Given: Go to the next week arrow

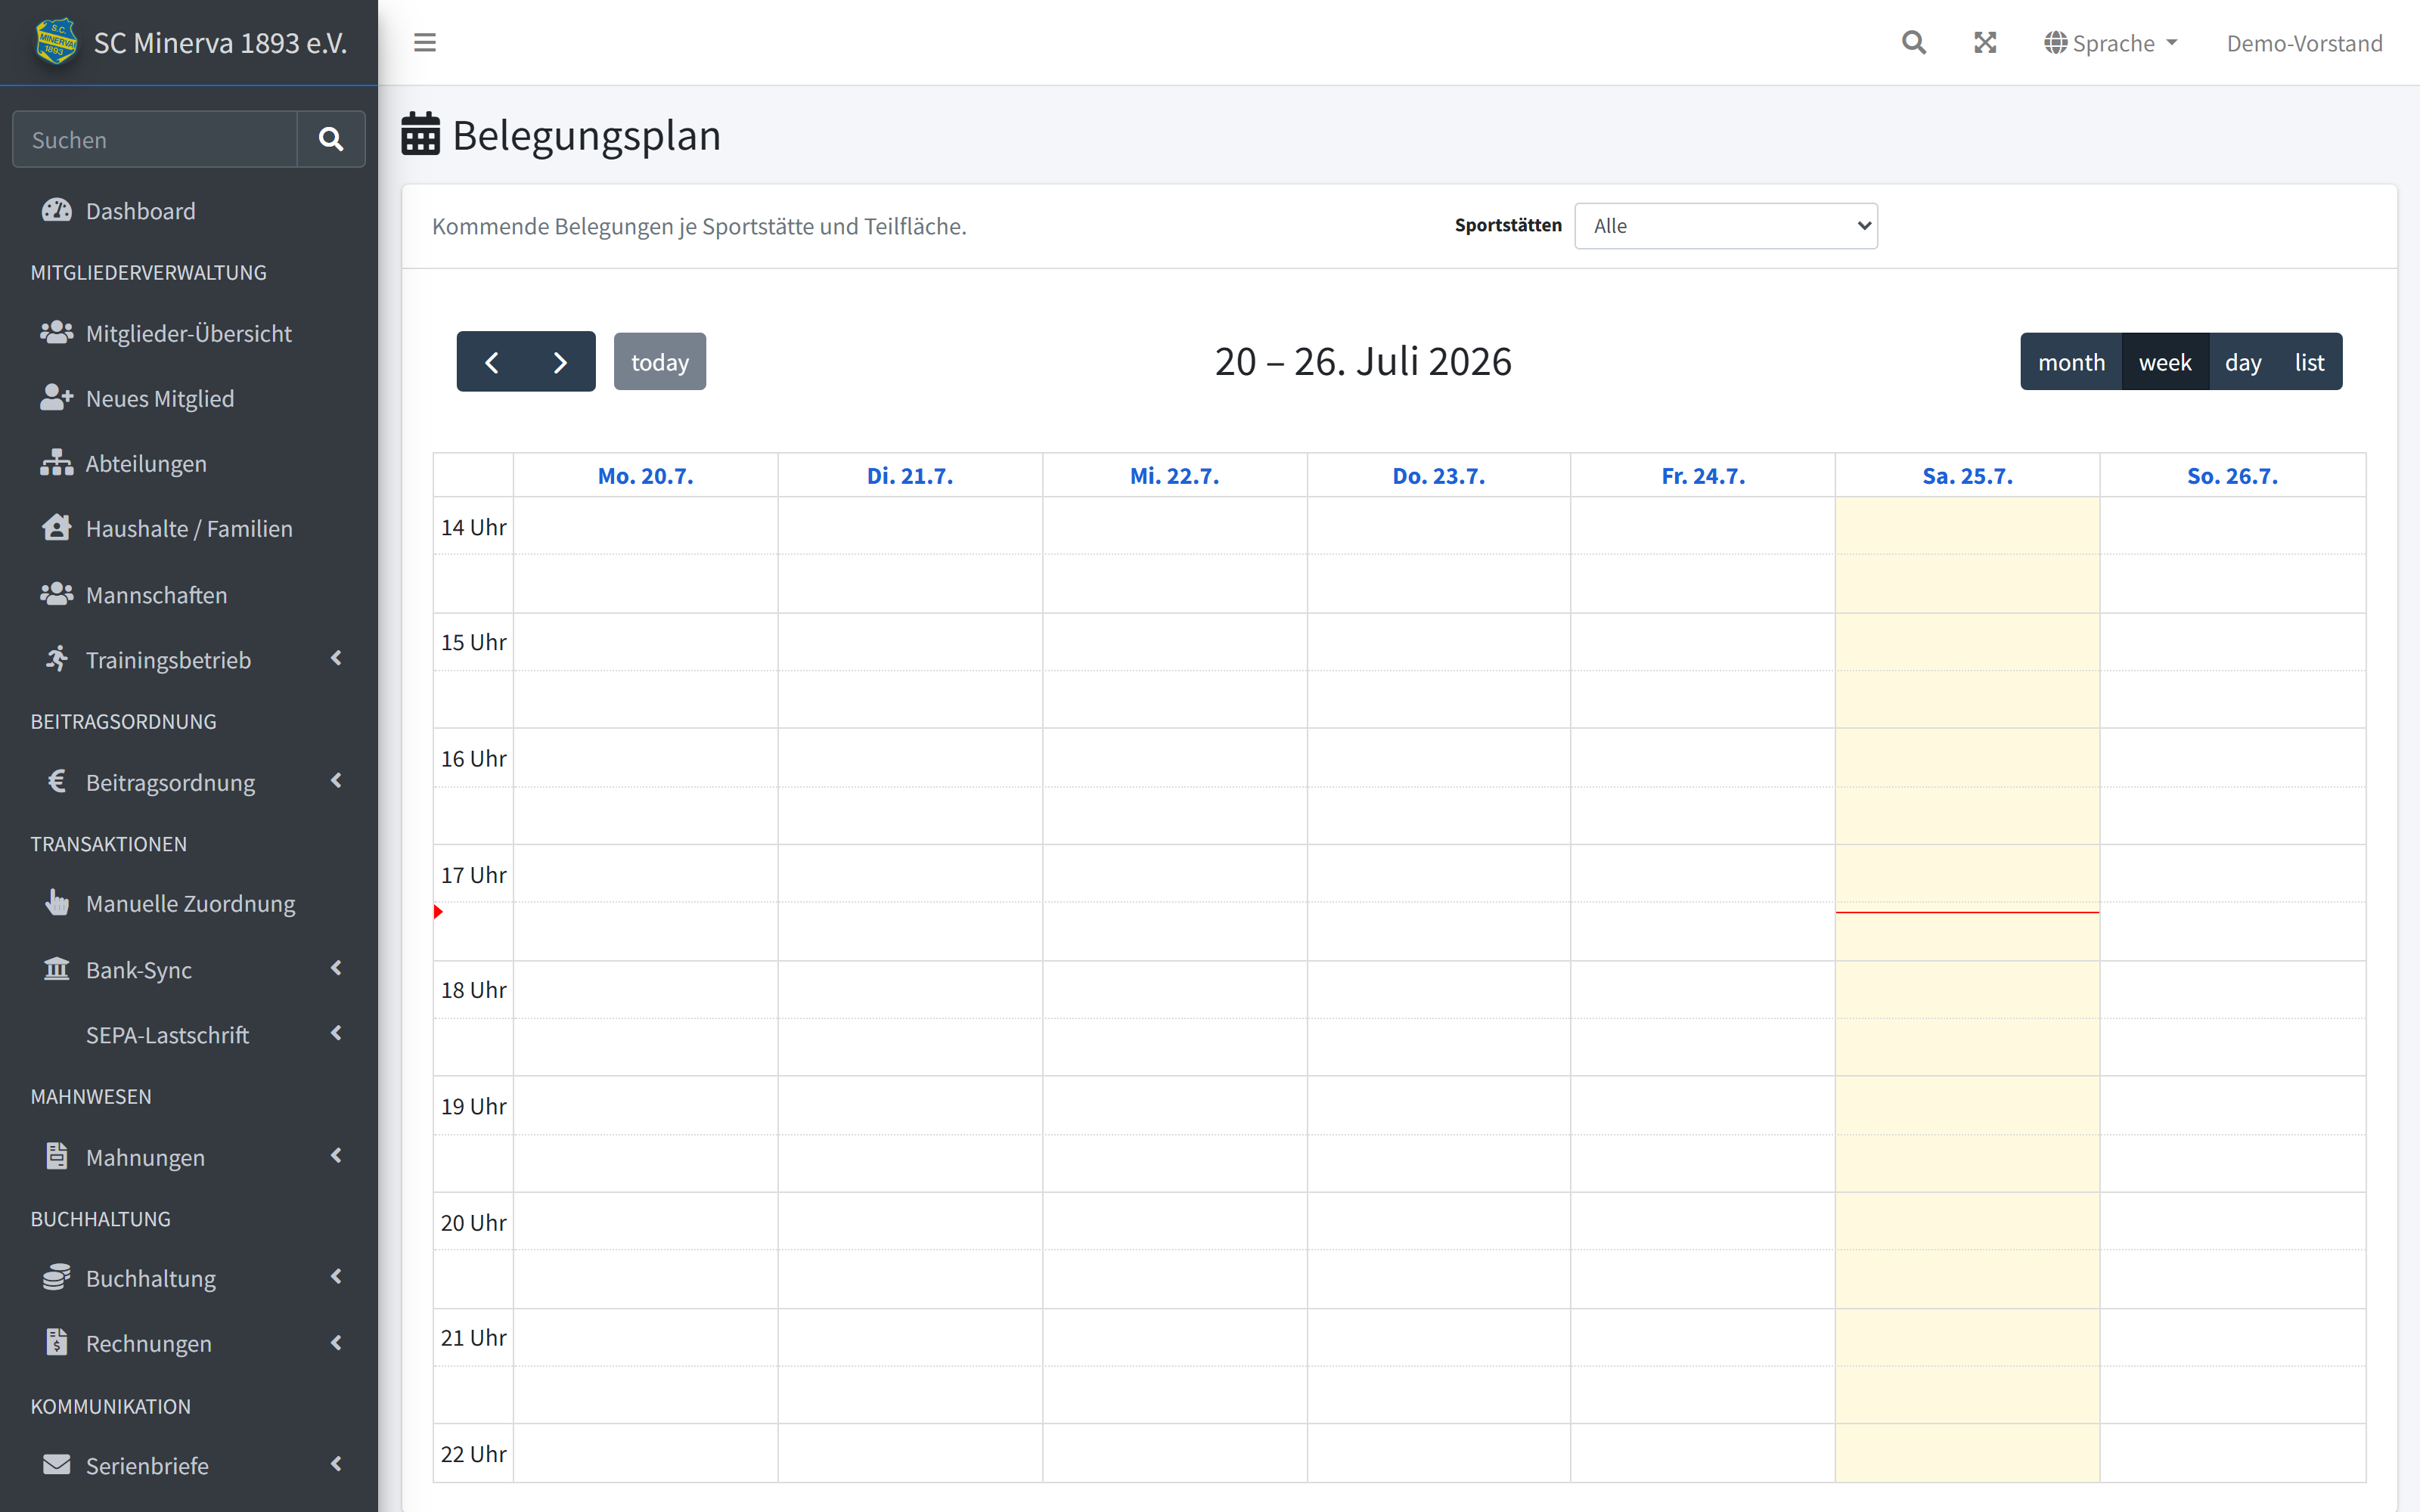Looking at the screenshot, I should (x=561, y=361).
